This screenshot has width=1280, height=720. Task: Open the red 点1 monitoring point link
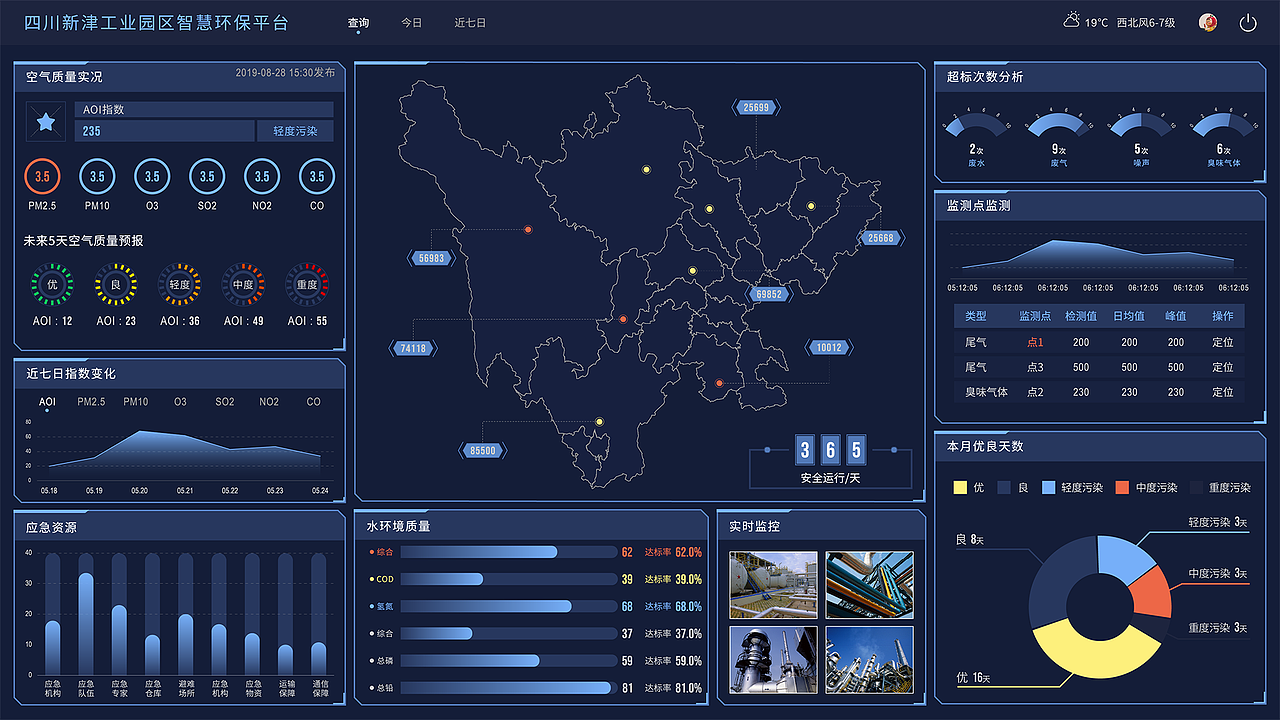pos(1035,342)
